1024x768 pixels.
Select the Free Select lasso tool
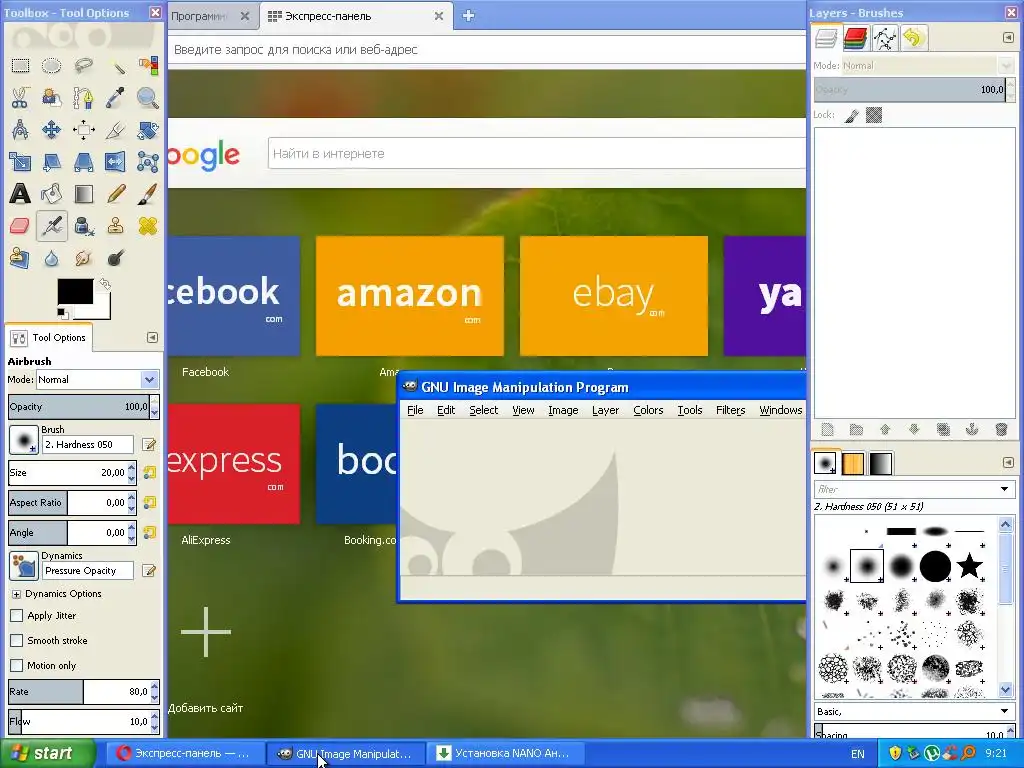[x=84, y=65]
